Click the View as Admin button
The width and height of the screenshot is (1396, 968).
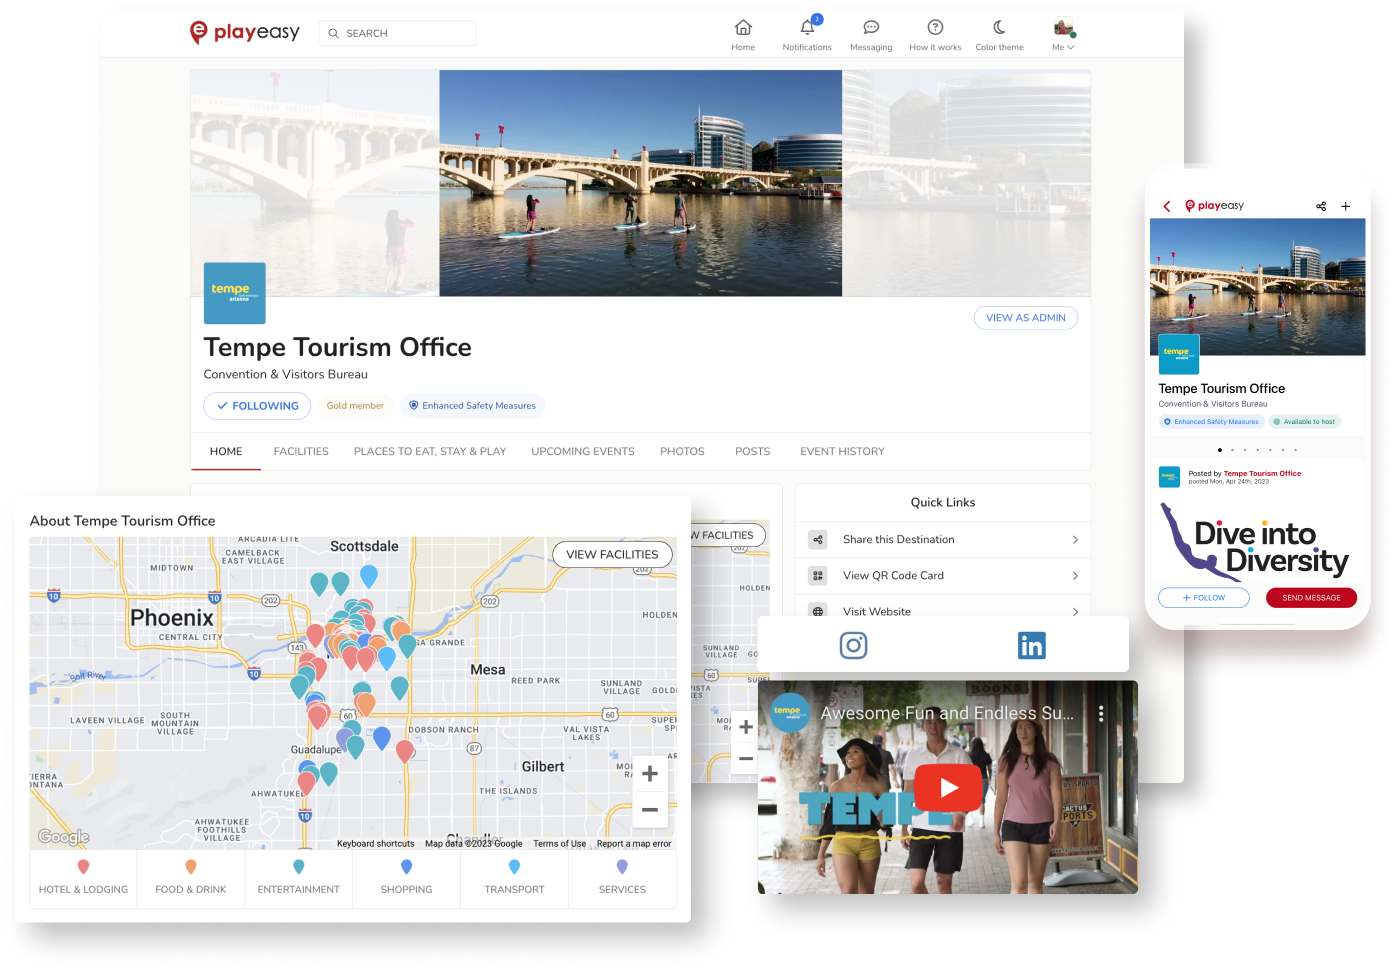(1025, 318)
